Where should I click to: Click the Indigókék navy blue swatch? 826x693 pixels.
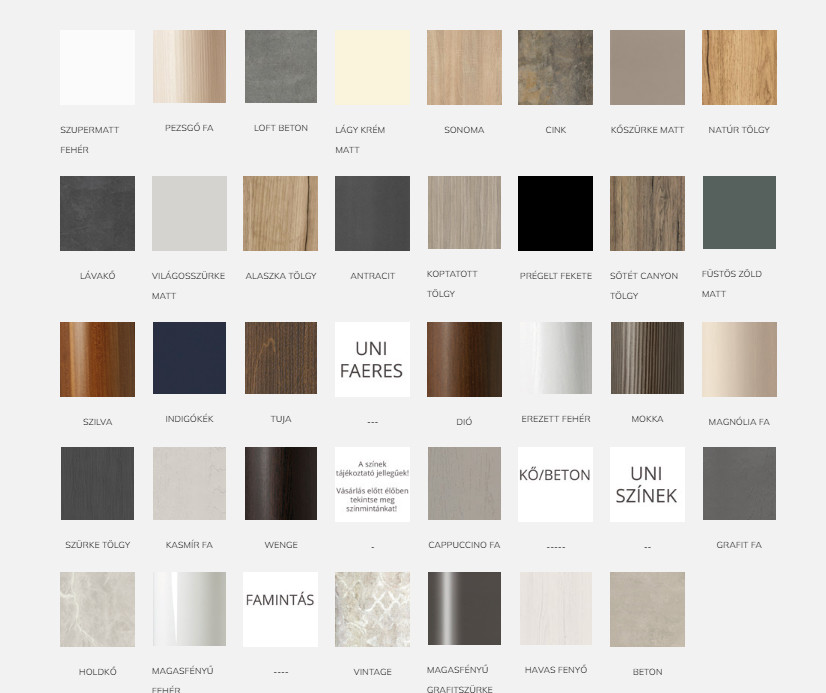click(x=189, y=359)
